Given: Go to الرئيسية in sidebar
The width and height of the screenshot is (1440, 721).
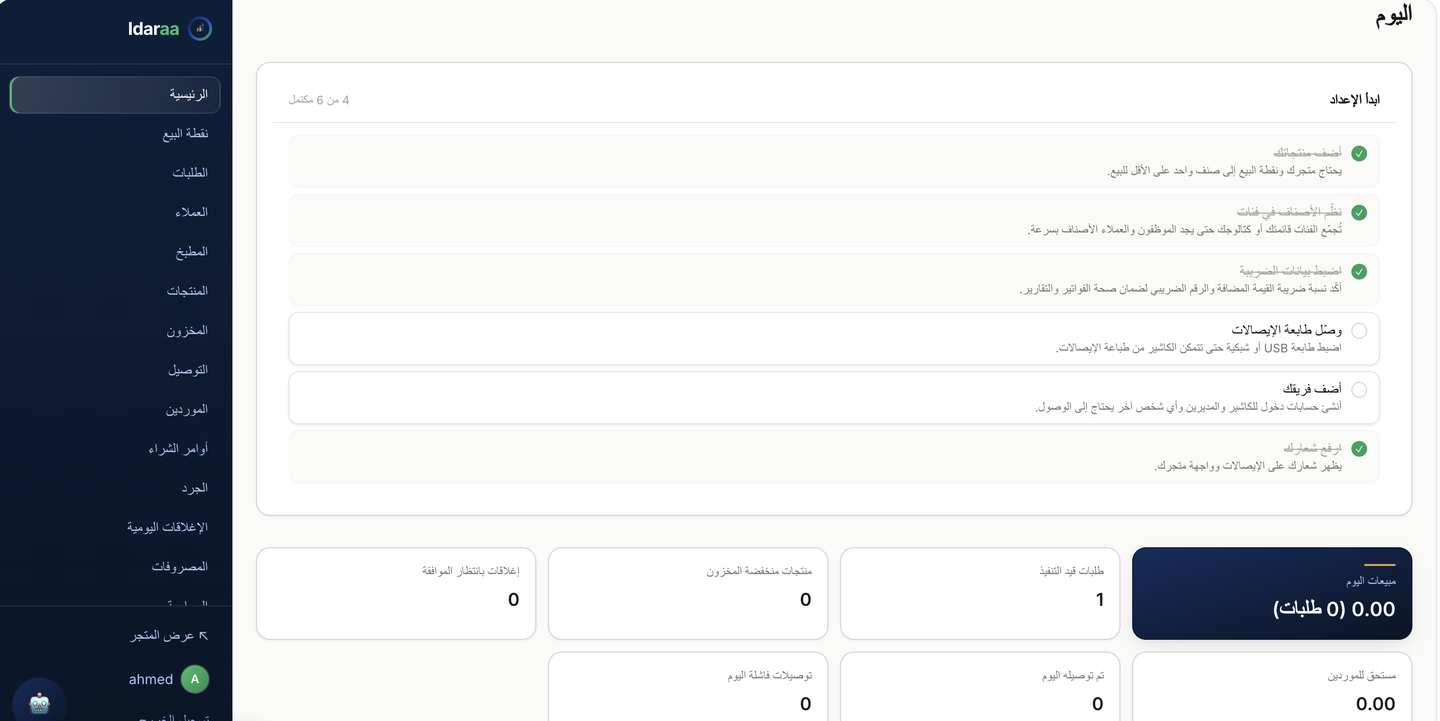Looking at the screenshot, I should coord(115,95).
